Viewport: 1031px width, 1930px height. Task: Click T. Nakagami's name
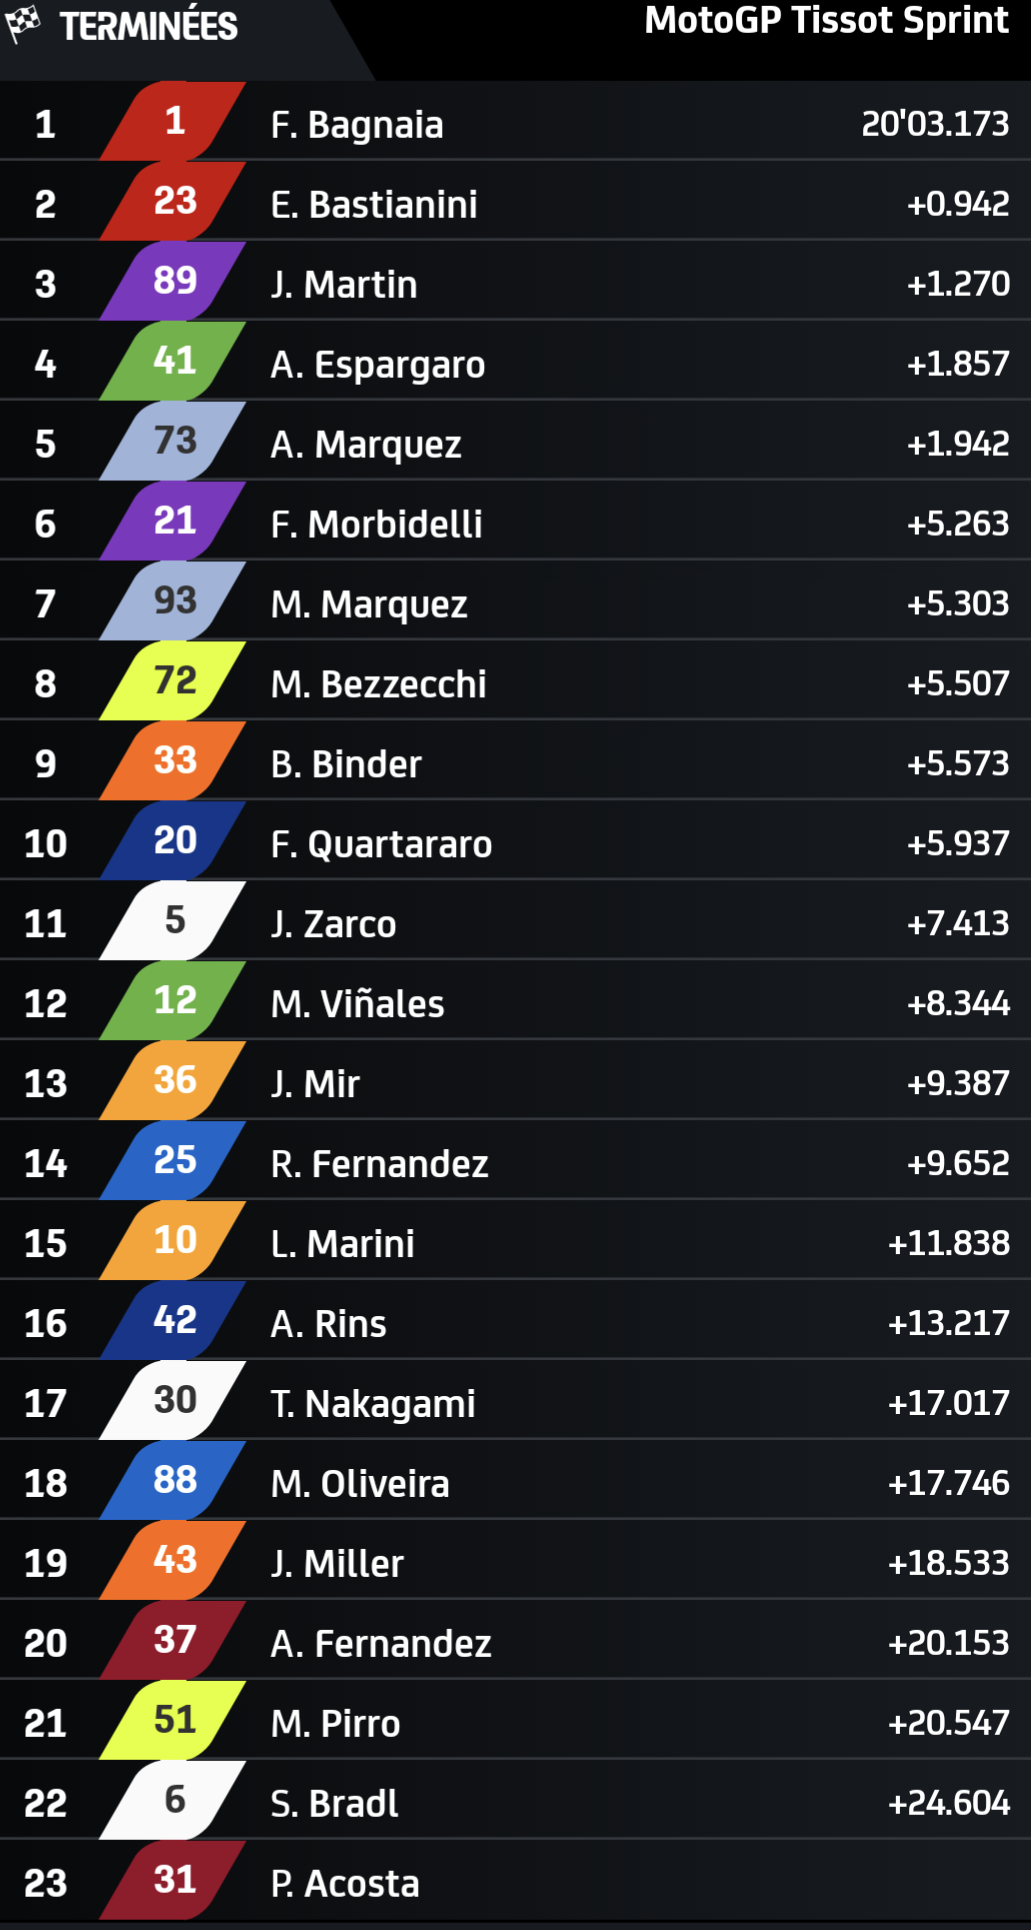point(373,1404)
